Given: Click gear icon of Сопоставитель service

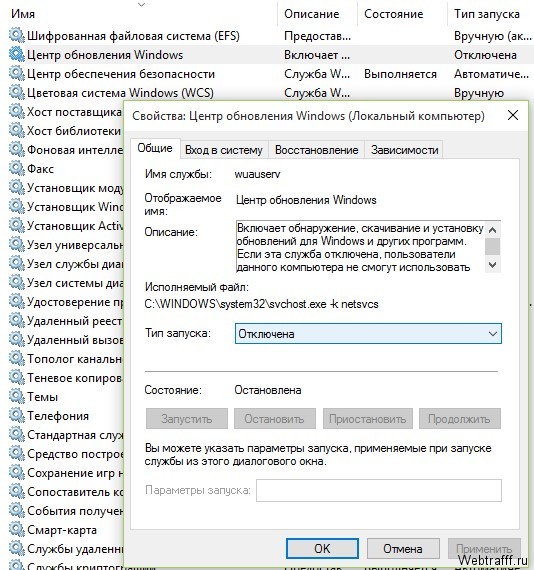Looking at the screenshot, I should point(16,491).
